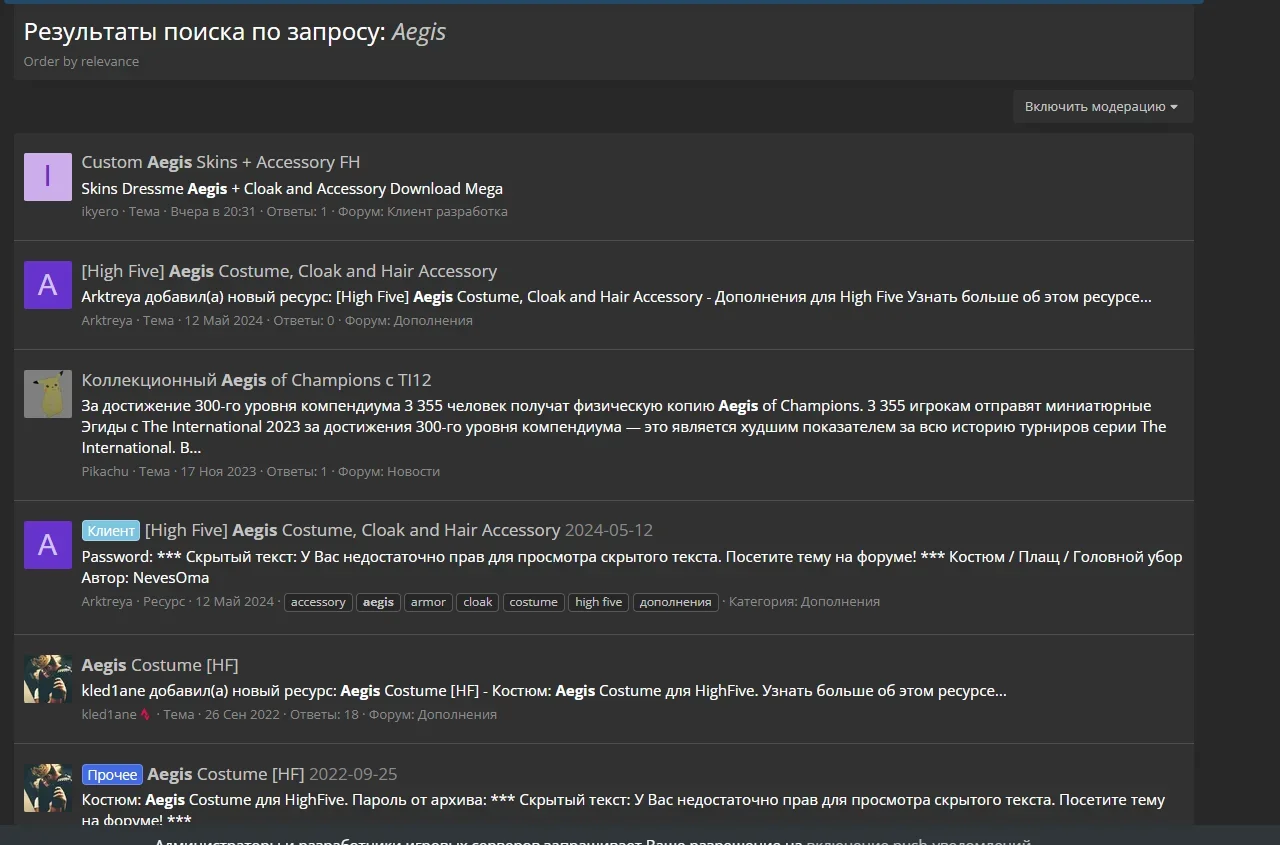Expand the Включить модерацию dropdown
This screenshot has height=845, width=1280.
[x=1102, y=106]
